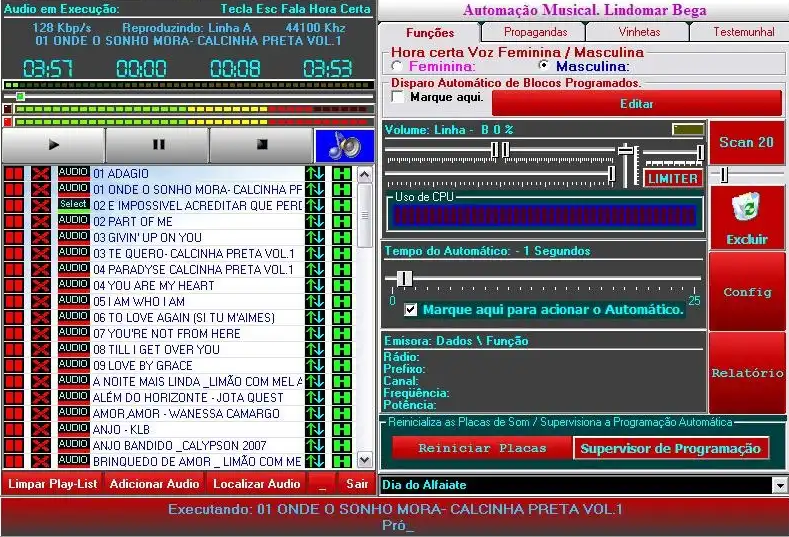This screenshot has width=789, height=537.
Task: Click green H icon for ANJO BANDIDO _CALYPSON 2007
Action: click(x=342, y=445)
